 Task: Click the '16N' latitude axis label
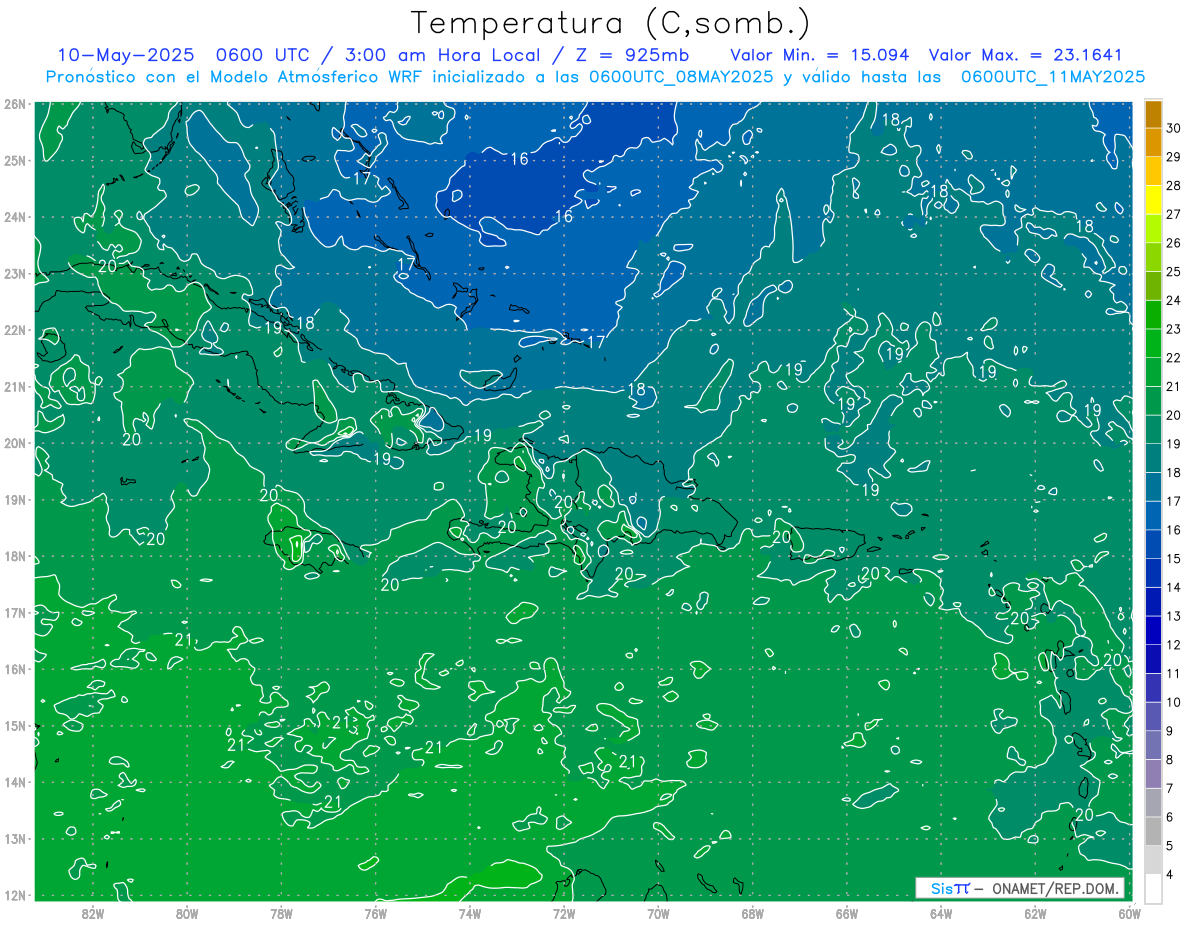click(14, 669)
